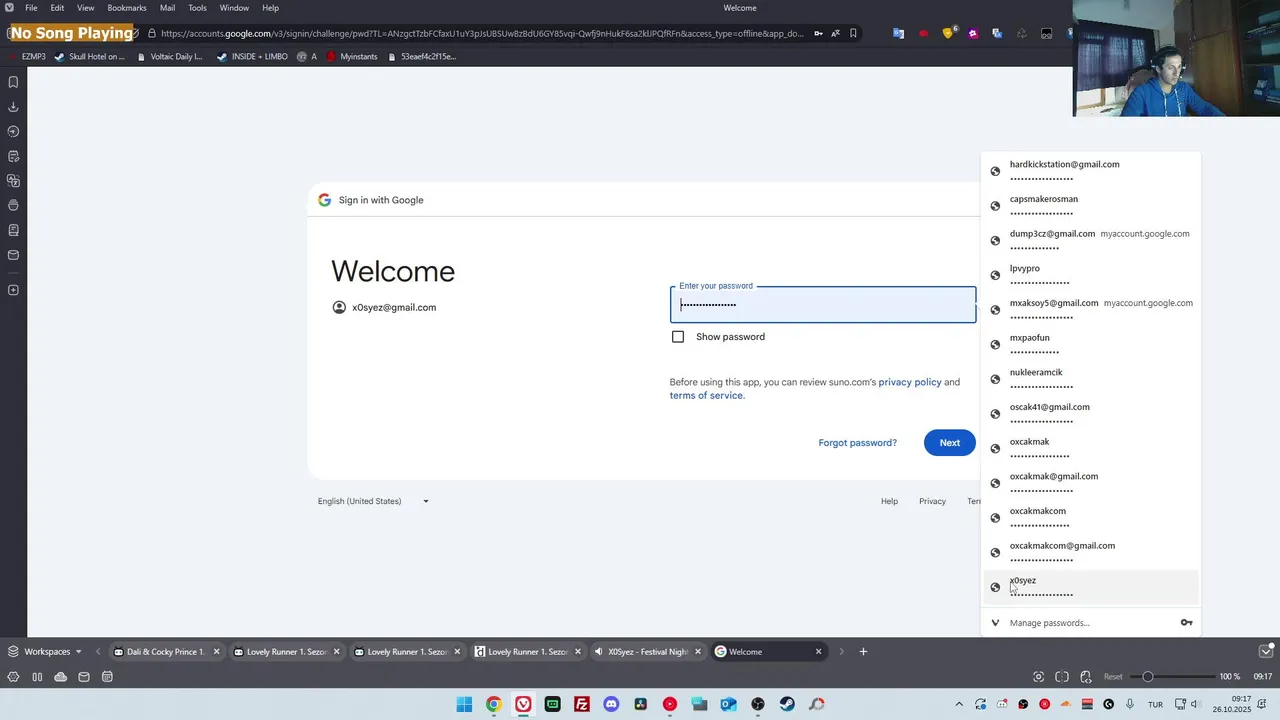Open Google Chrome from the taskbar

click(x=494, y=704)
